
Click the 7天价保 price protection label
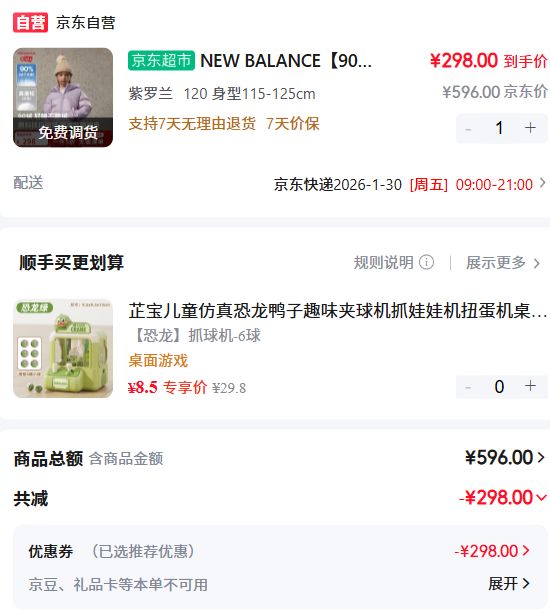293,124
